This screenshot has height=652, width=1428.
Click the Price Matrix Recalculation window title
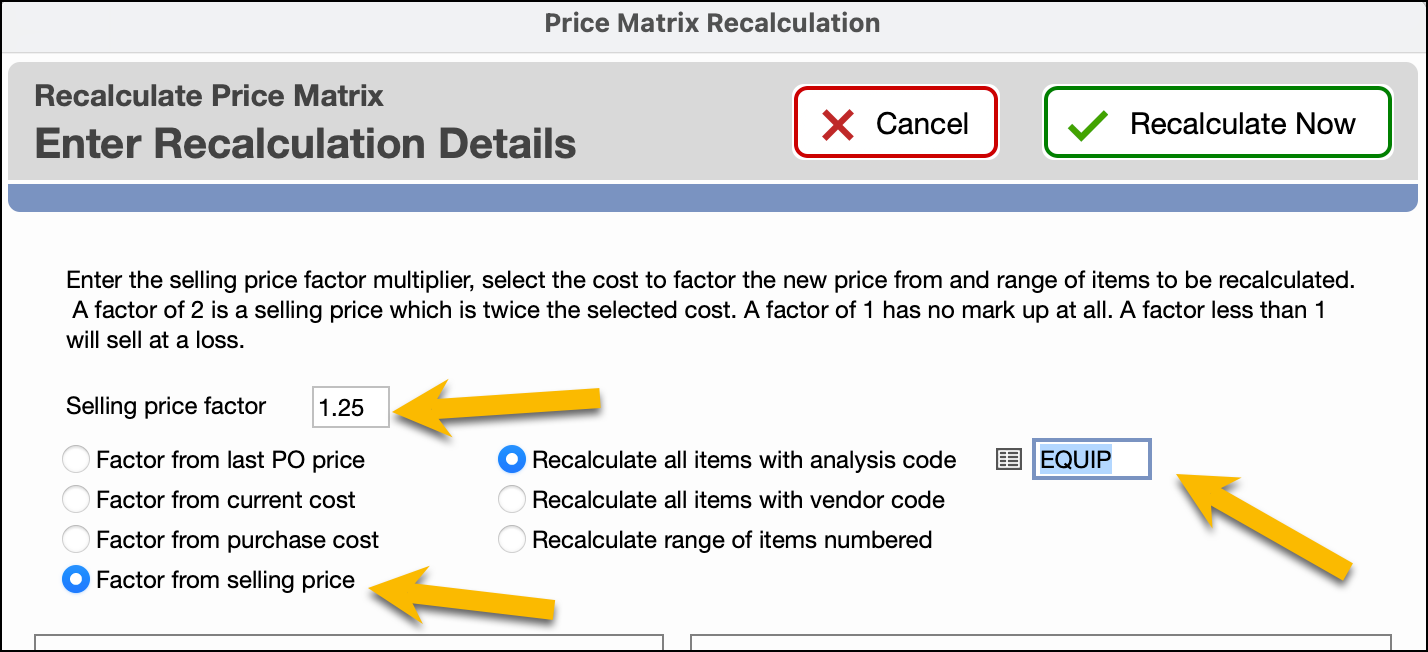[713, 23]
